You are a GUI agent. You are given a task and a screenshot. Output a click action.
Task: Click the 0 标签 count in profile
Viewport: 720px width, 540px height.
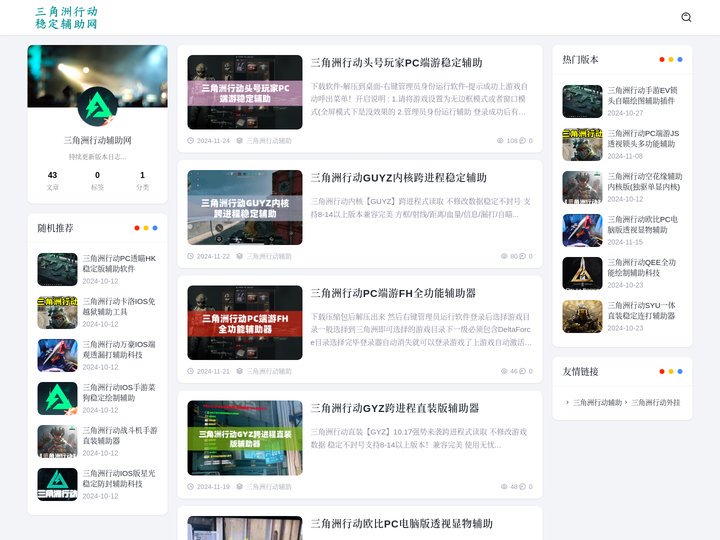(97, 180)
